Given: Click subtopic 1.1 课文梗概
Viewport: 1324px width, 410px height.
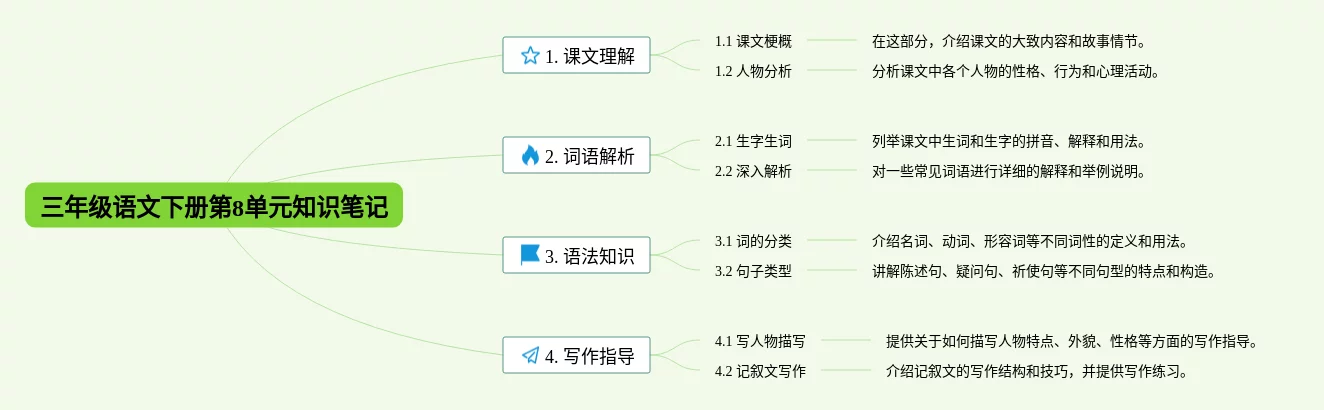Looking at the screenshot, I should 753,42.
